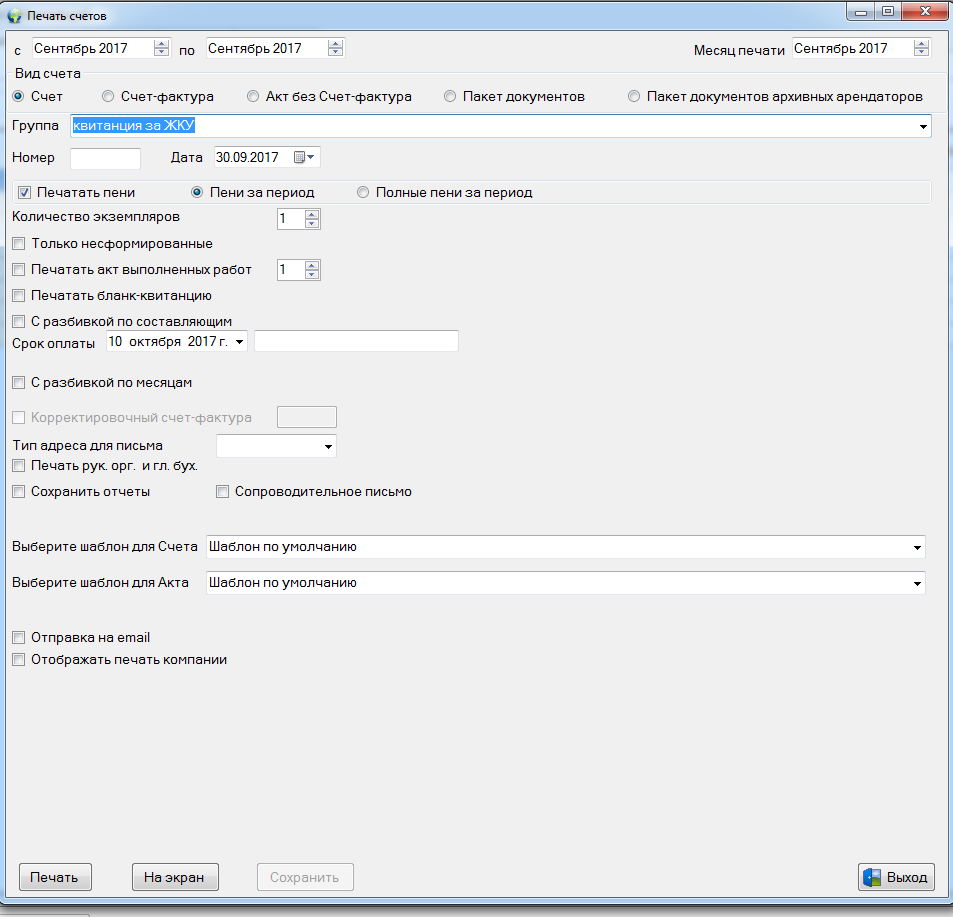The width and height of the screenshot is (953, 917).
Task: Click the app icon in the title bar
Action: coord(15,16)
